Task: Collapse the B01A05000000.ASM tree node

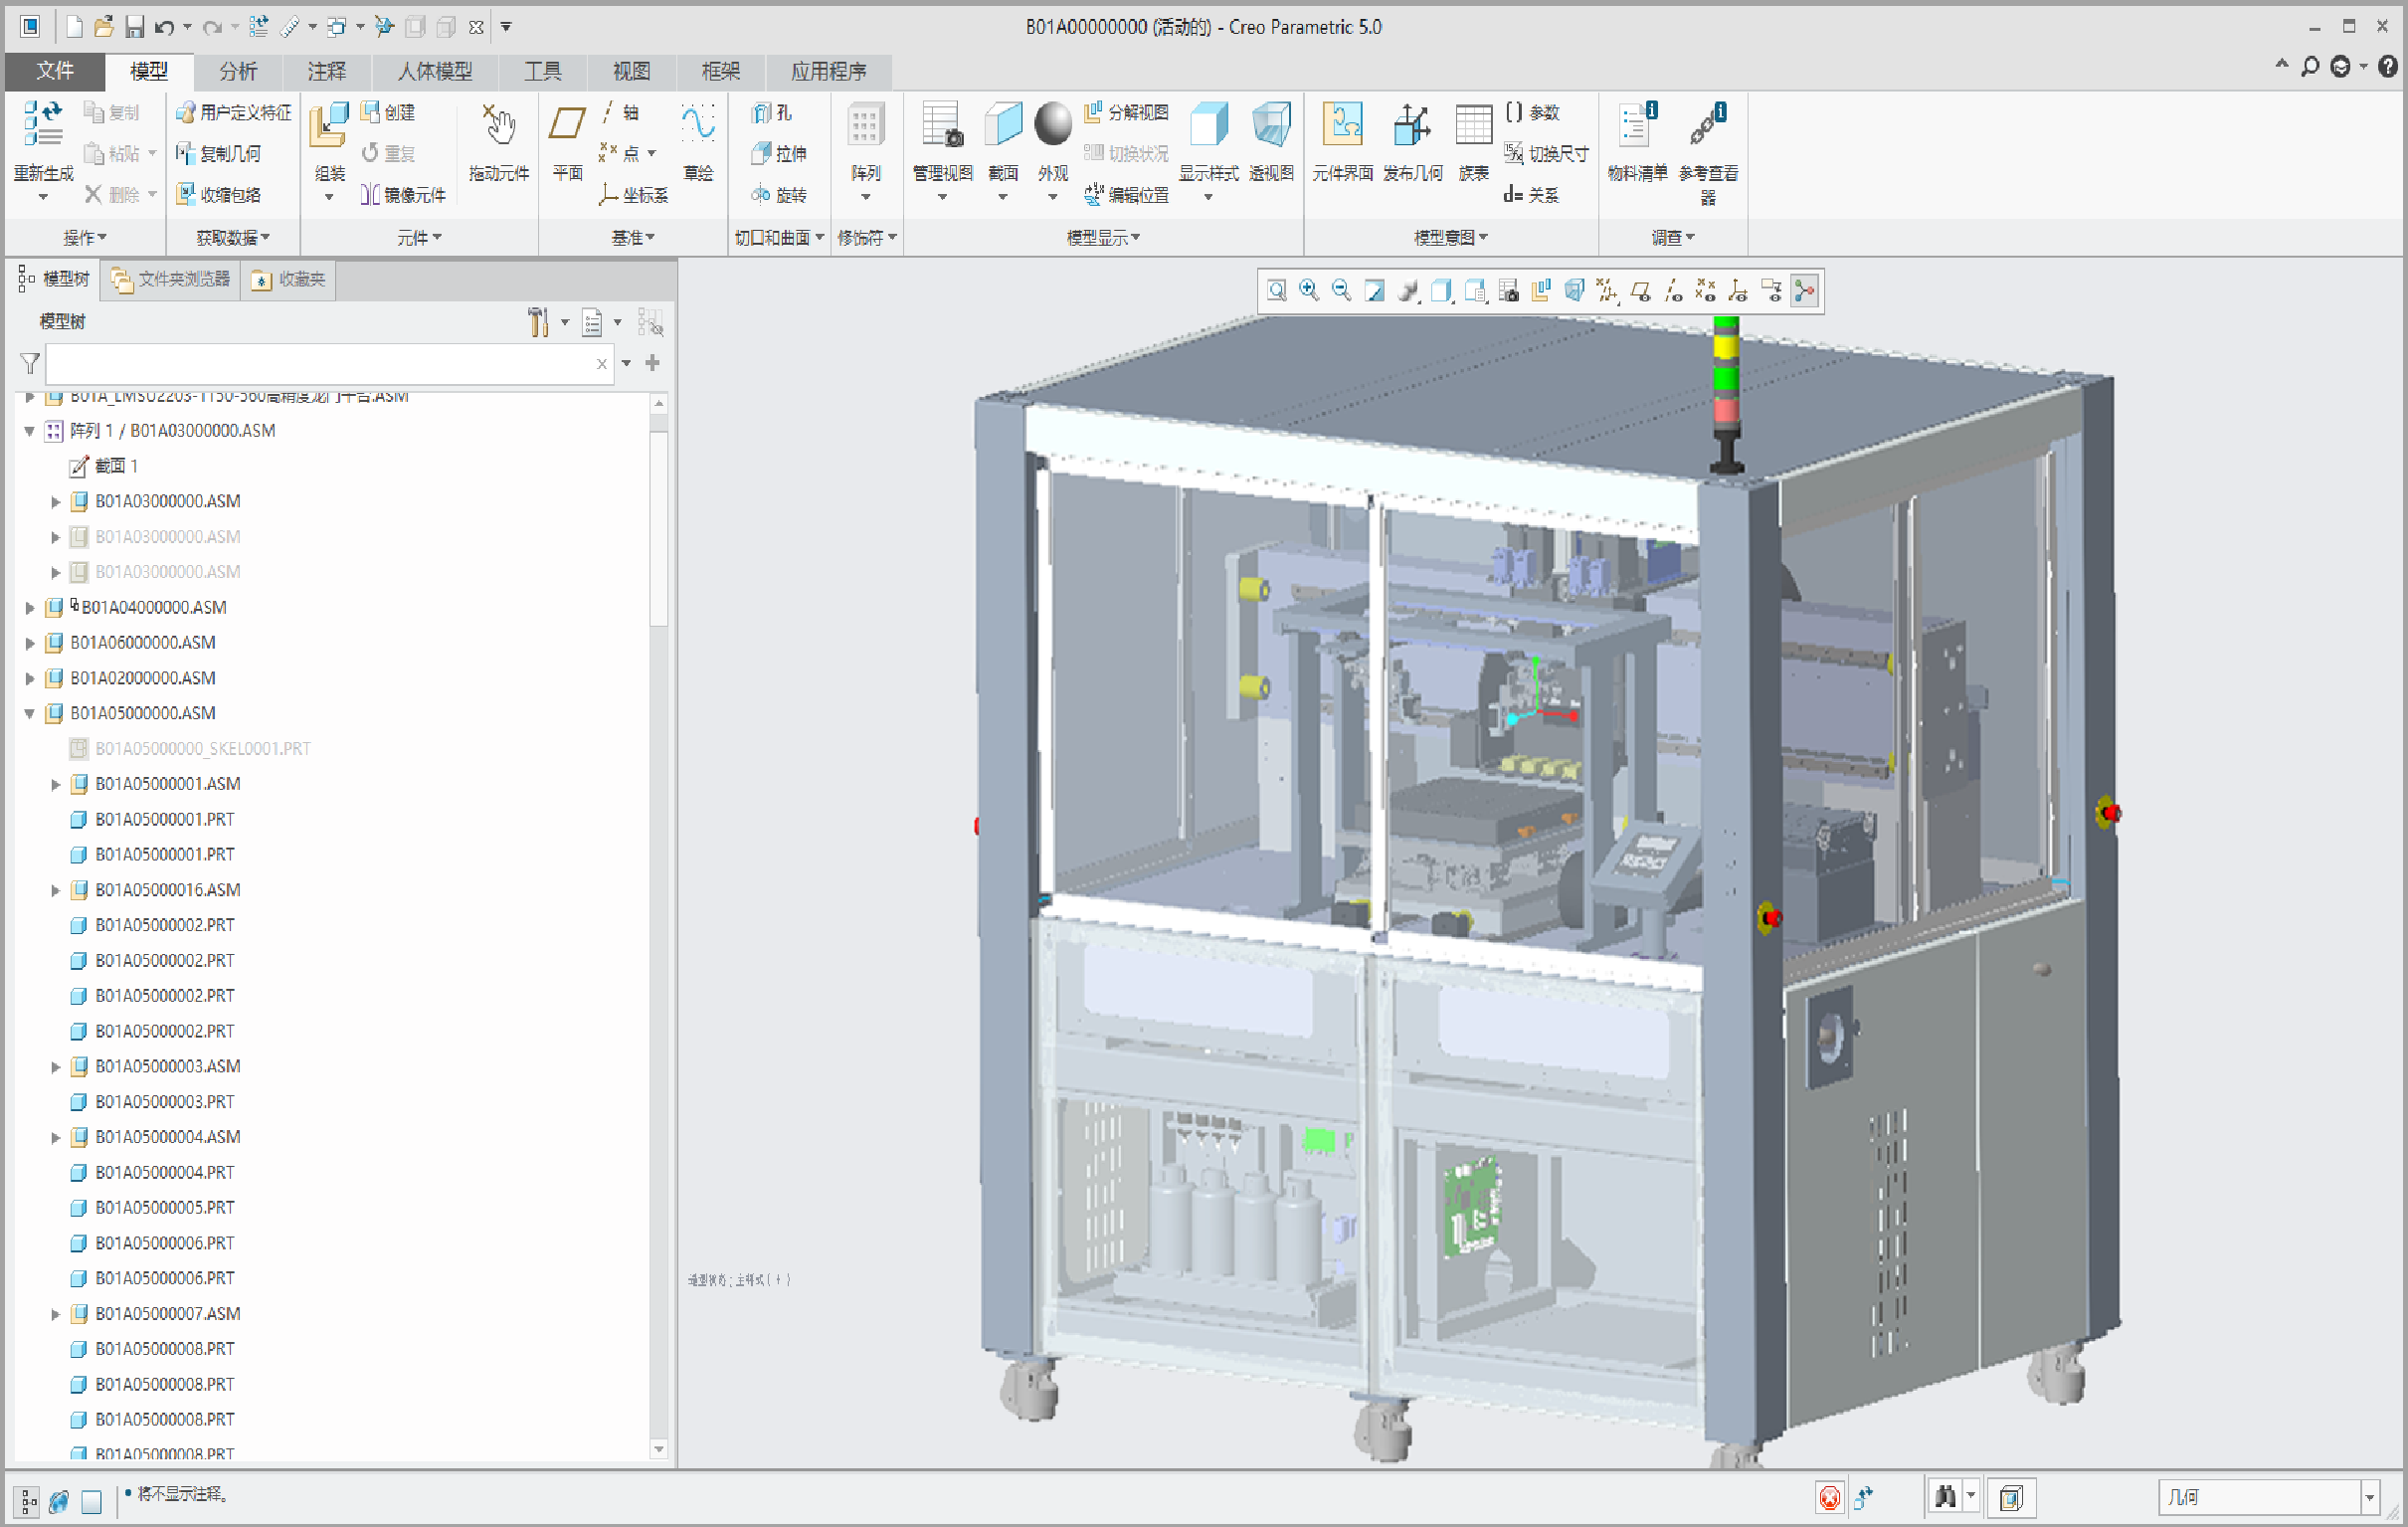Action: tap(30, 713)
